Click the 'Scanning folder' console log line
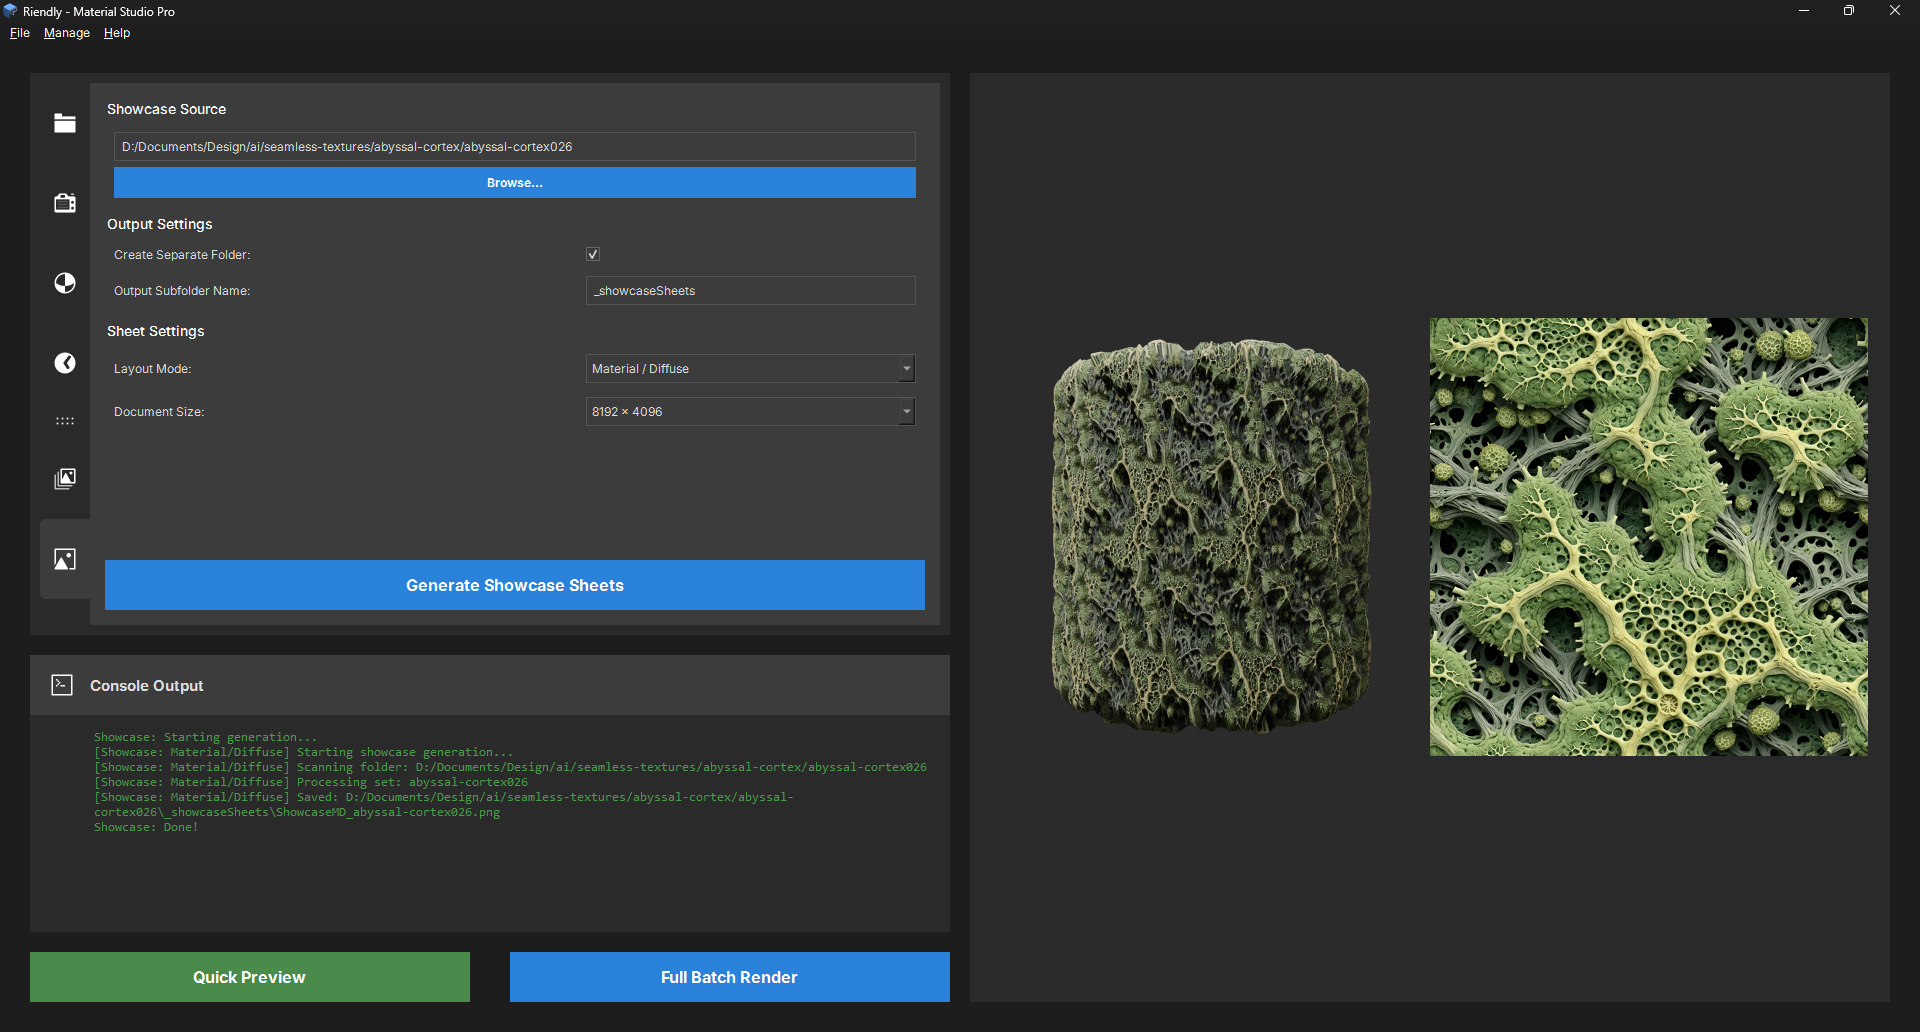This screenshot has height=1032, width=1920. 510,767
